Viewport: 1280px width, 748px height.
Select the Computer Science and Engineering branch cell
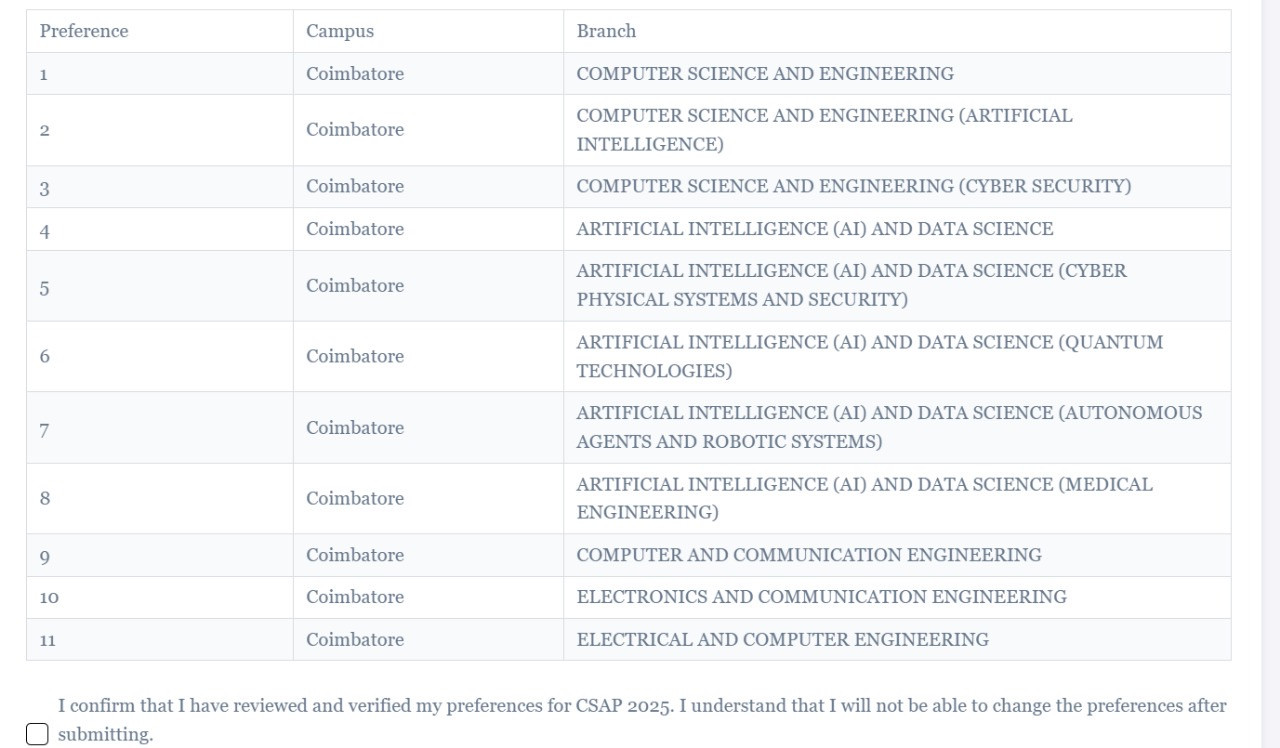[765, 74]
